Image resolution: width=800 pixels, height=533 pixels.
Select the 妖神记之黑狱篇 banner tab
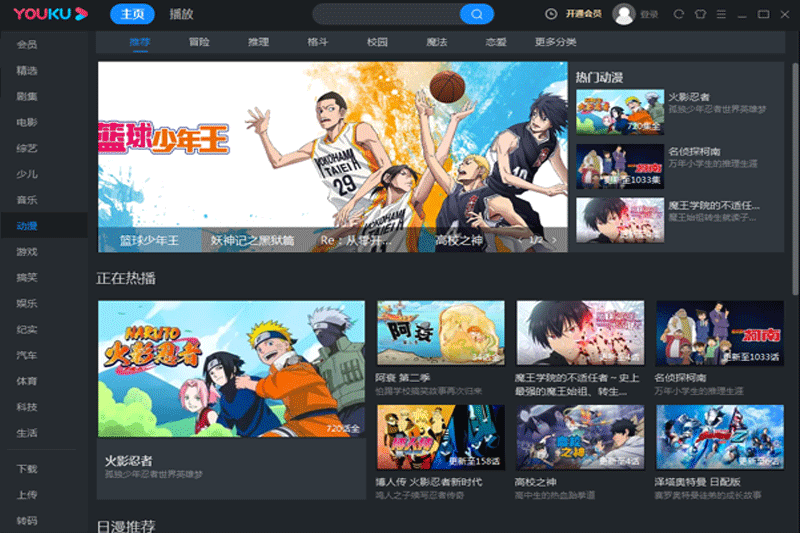click(x=253, y=240)
